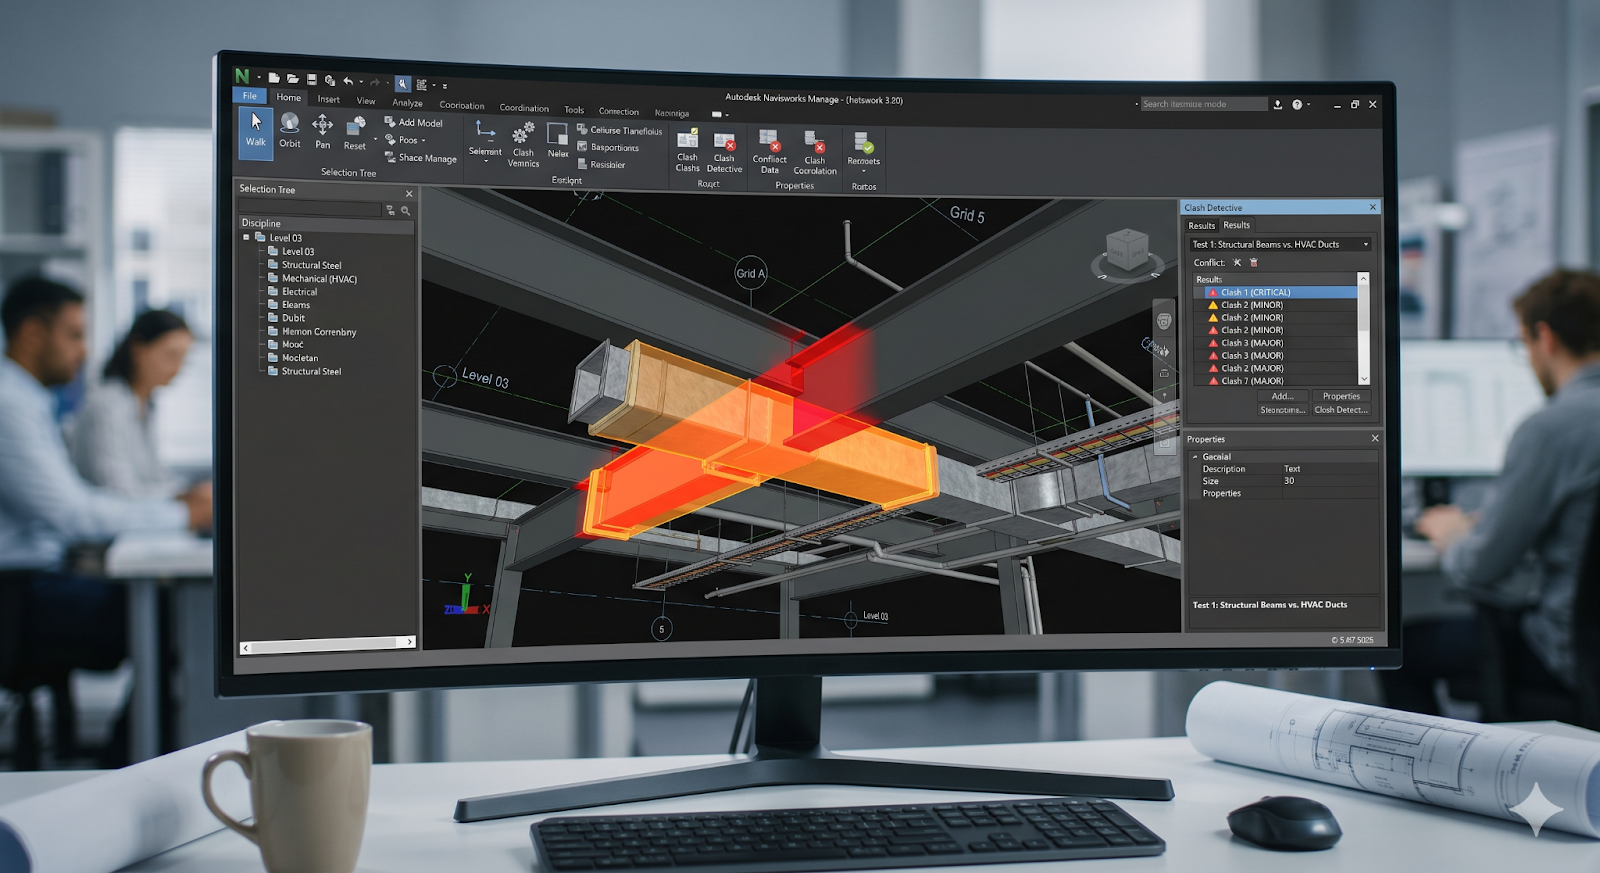Screen dimensions: 1600x873
Task: Click the star icon beside Conflict label
Action: pyautogui.click(x=1237, y=263)
